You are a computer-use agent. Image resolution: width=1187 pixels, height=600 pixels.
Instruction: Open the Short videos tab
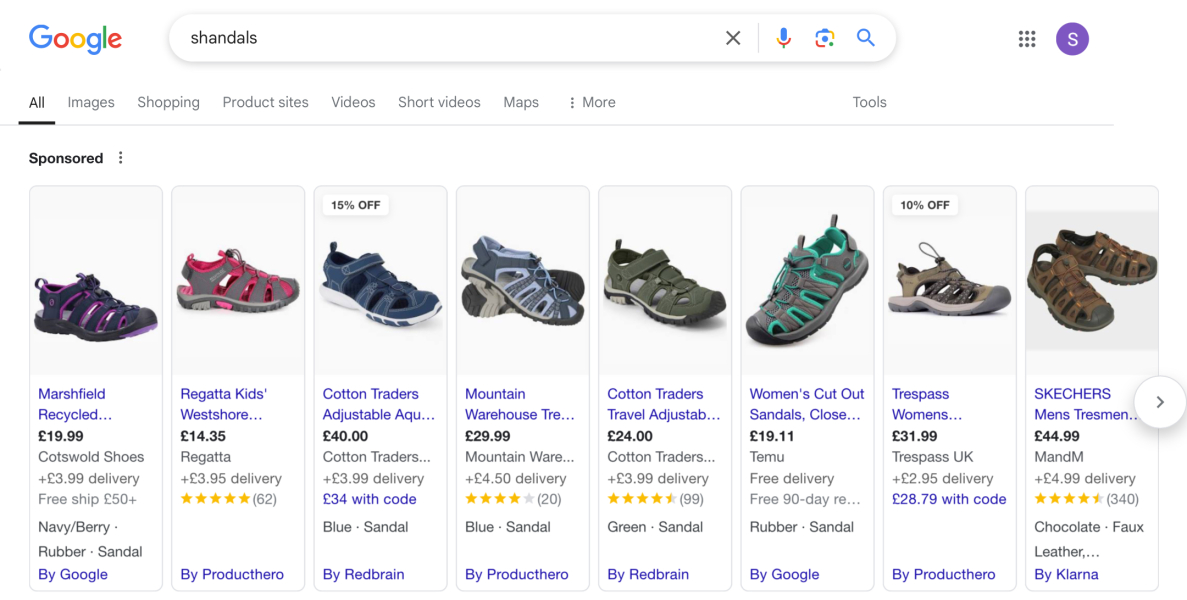[x=439, y=102]
